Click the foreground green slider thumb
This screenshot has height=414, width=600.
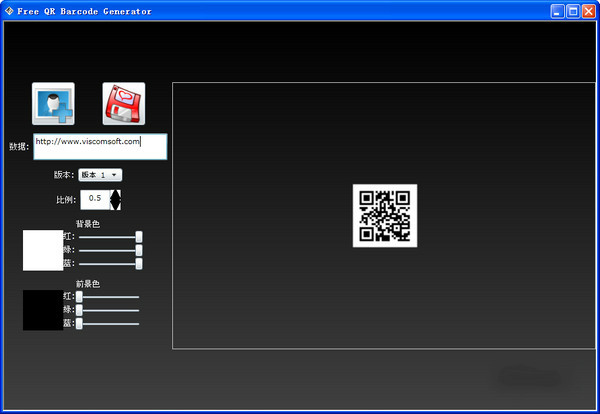pos(79,310)
